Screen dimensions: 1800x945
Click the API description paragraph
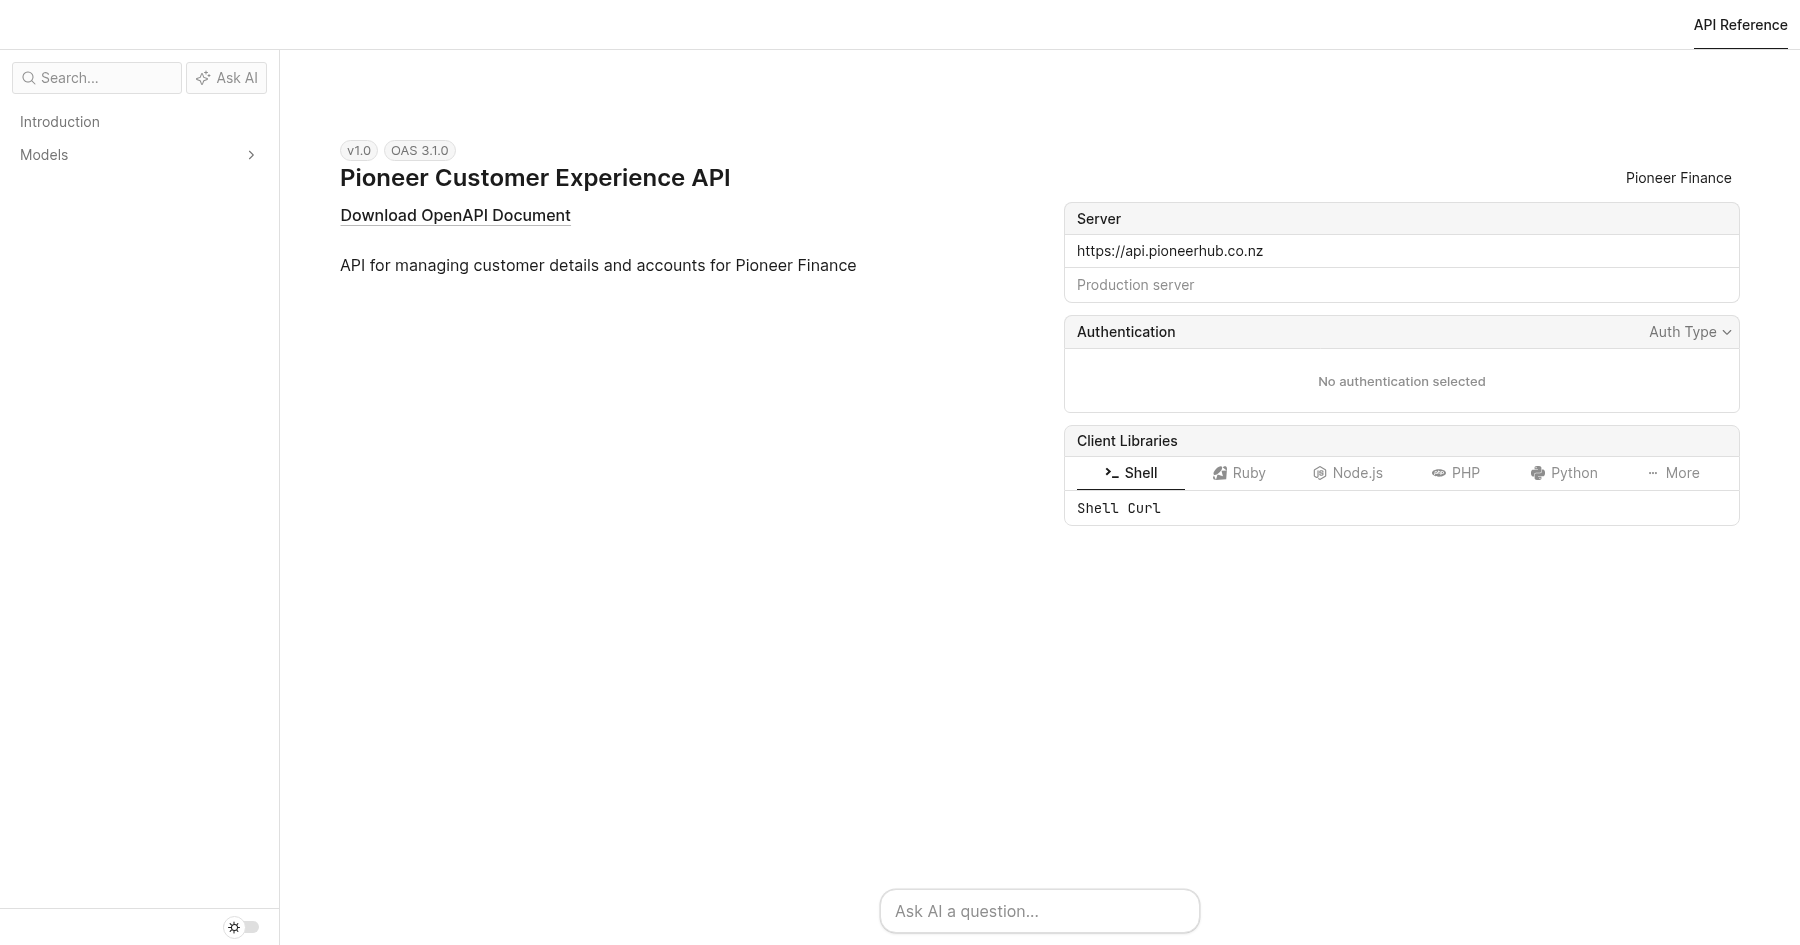coord(598,265)
